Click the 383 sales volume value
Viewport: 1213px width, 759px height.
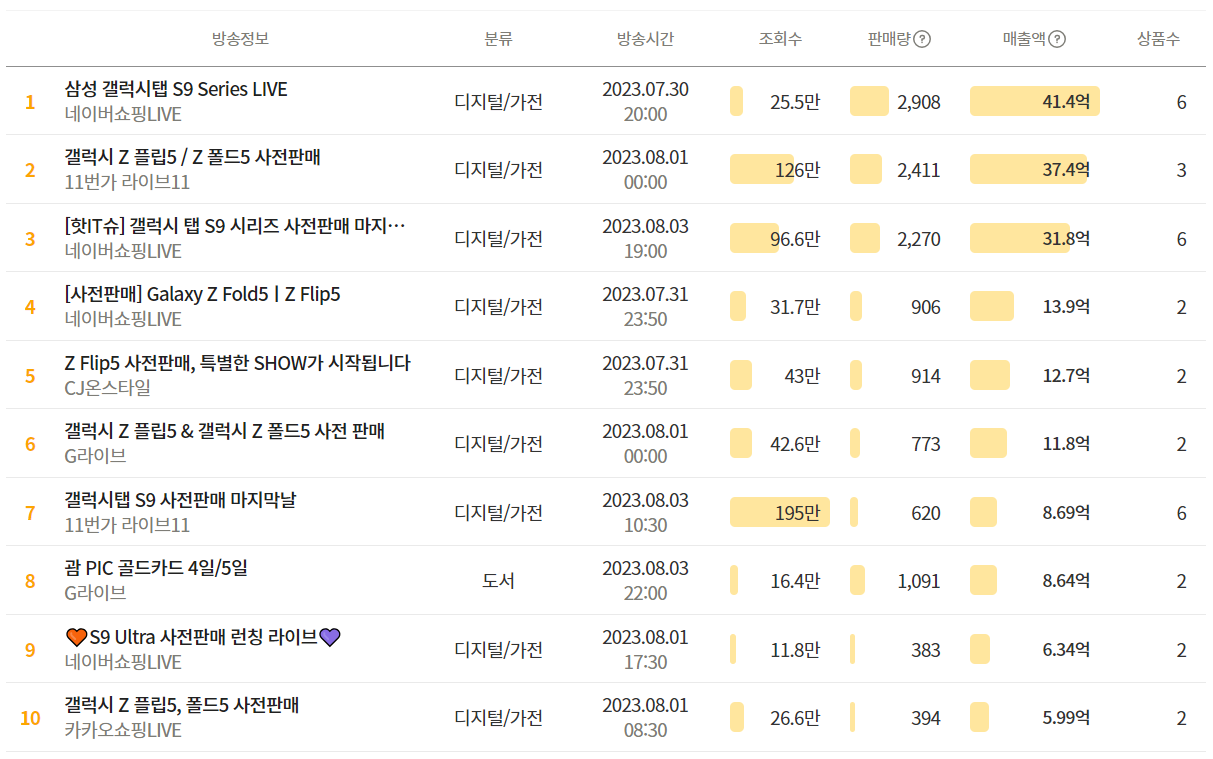(x=926, y=649)
